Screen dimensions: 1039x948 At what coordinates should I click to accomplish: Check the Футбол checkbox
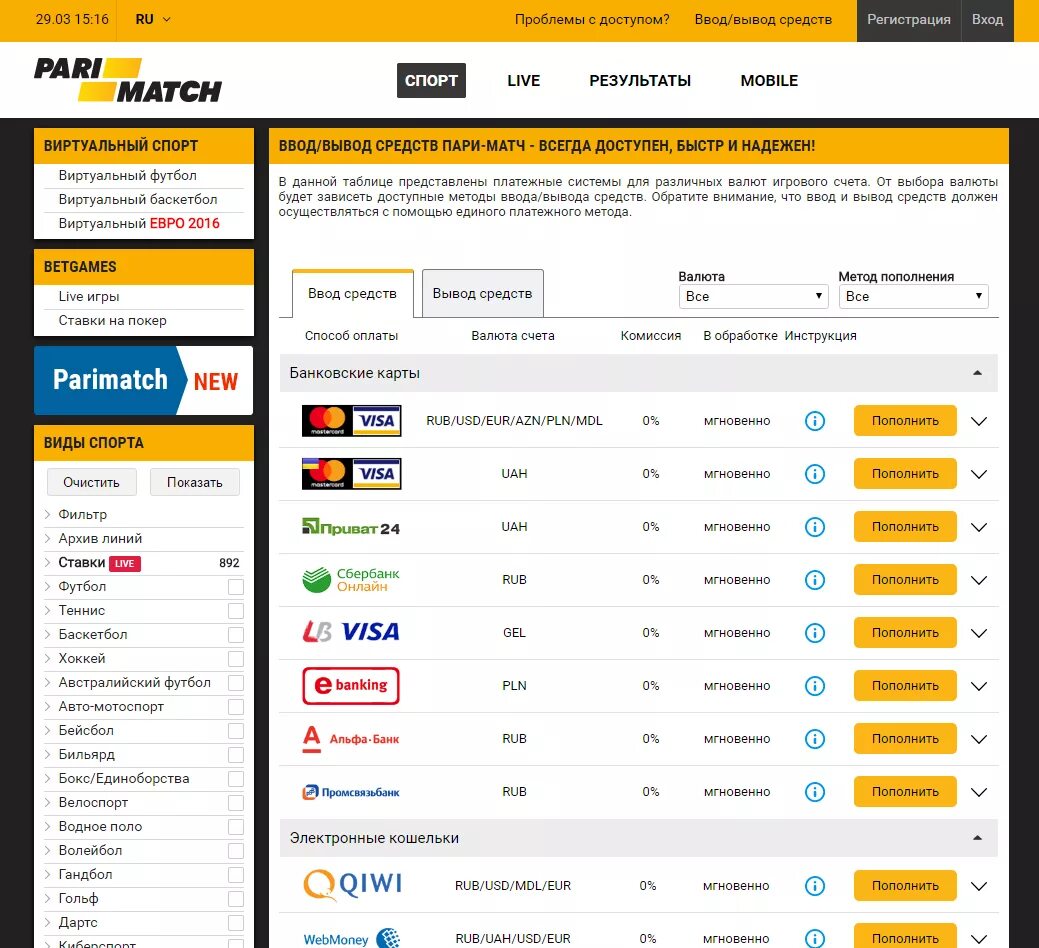click(x=236, y=587)
